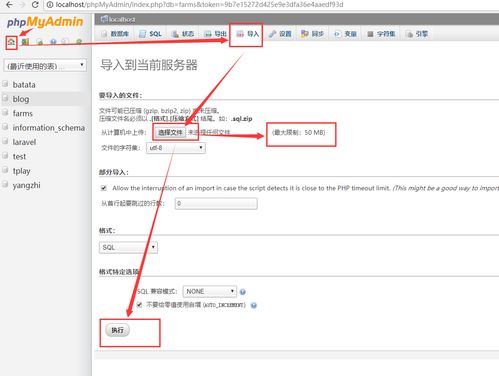Click the rows-to-skip number input field
The image size is (499, 376).
216,203
